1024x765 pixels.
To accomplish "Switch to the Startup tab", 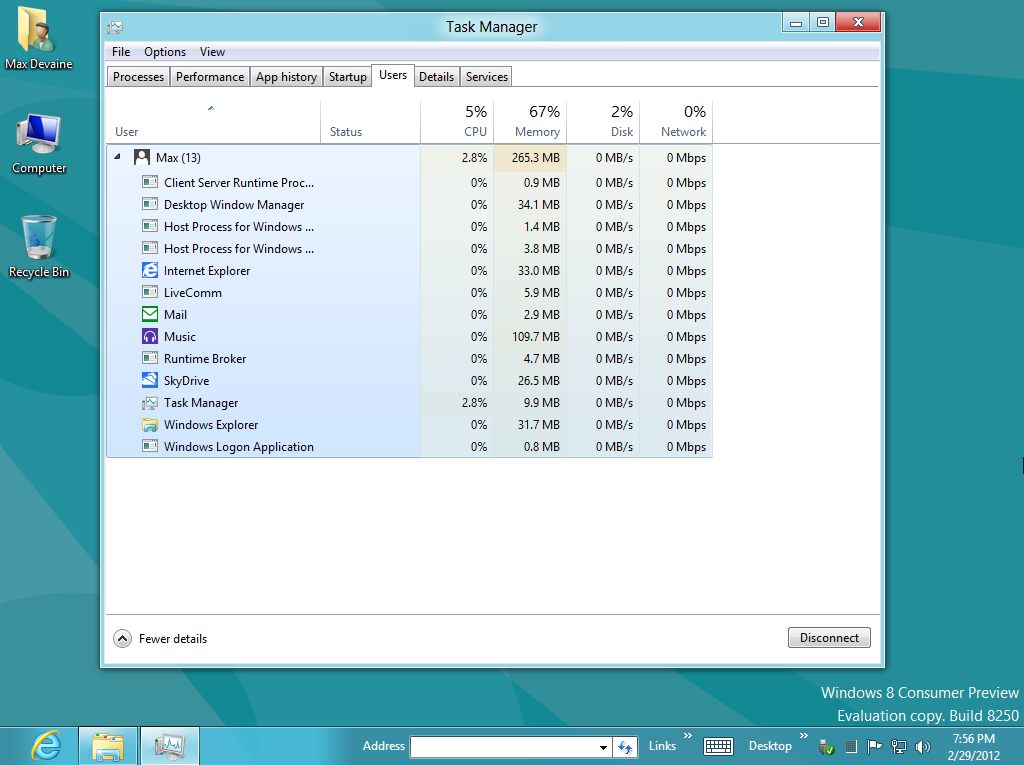I will (347, 76).
